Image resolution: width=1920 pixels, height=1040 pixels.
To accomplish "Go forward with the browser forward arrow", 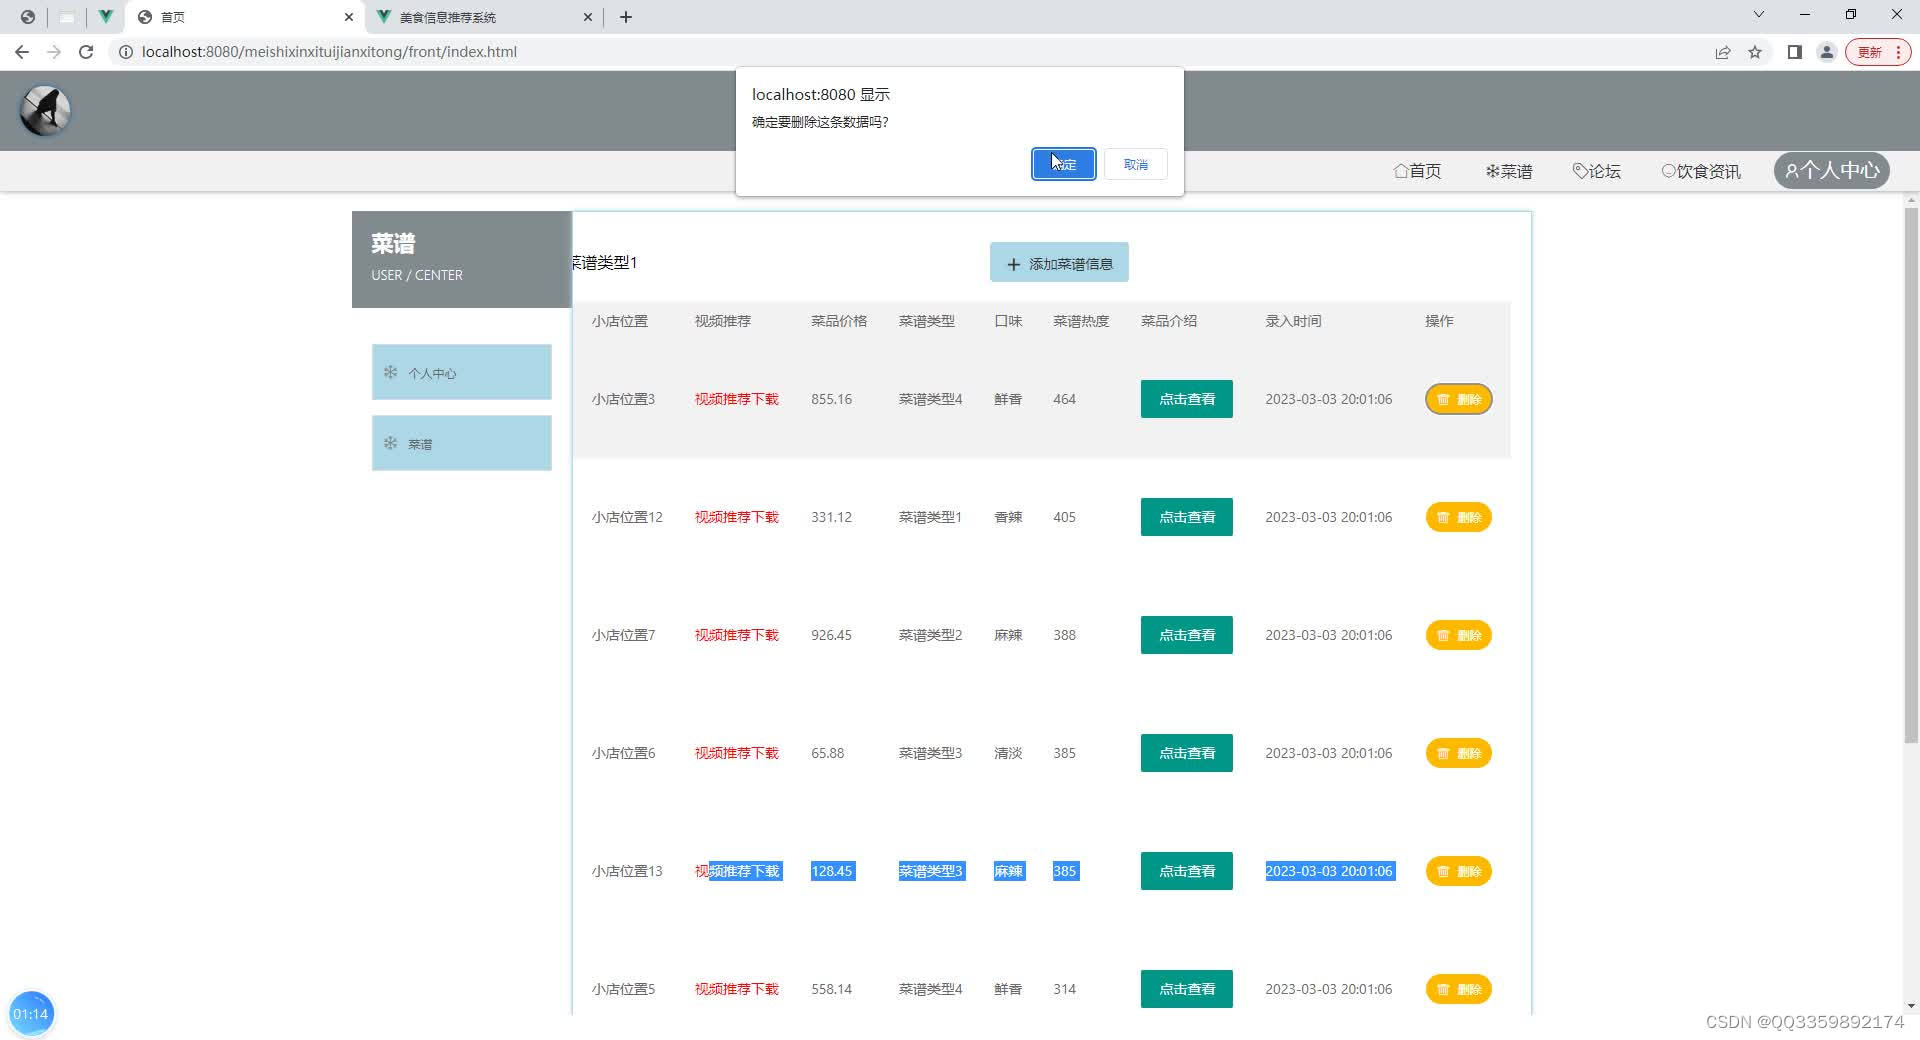I will pos(54,52).
